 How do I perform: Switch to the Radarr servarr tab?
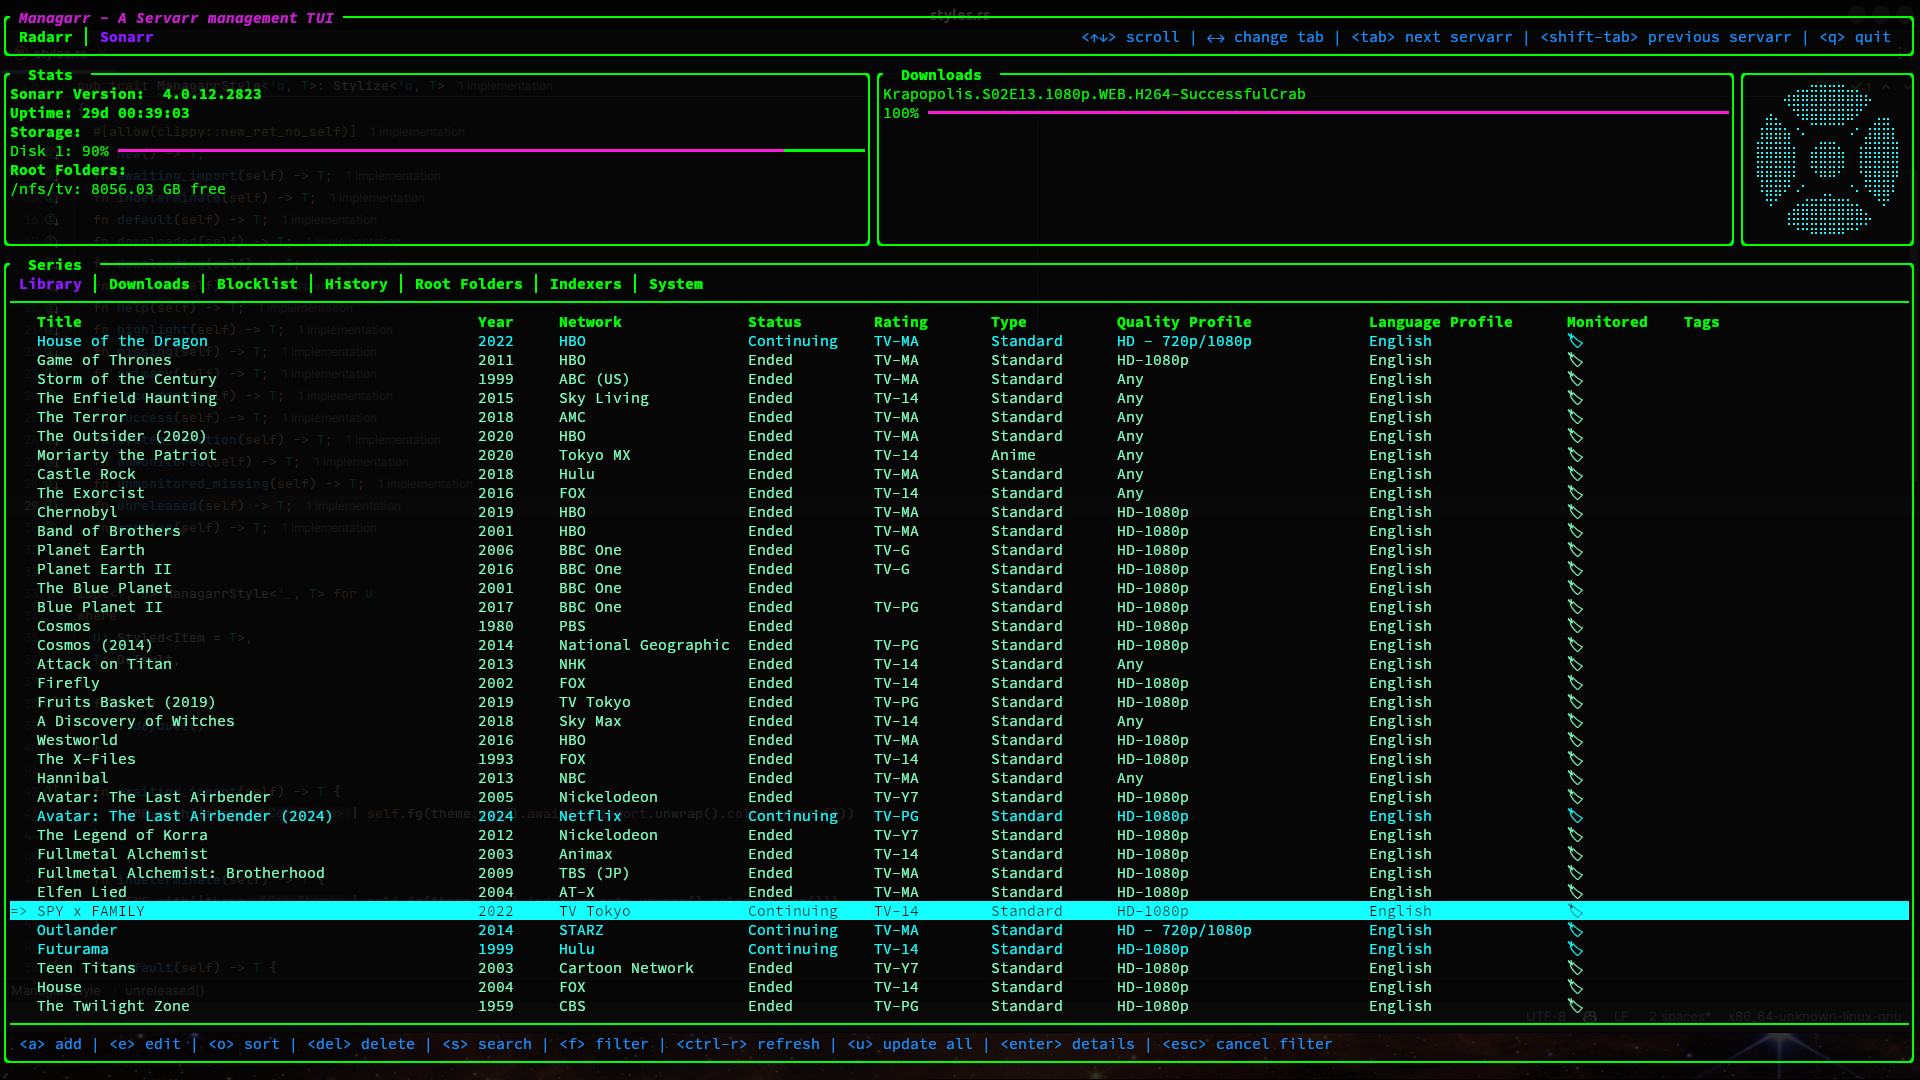tap(46, 37)
